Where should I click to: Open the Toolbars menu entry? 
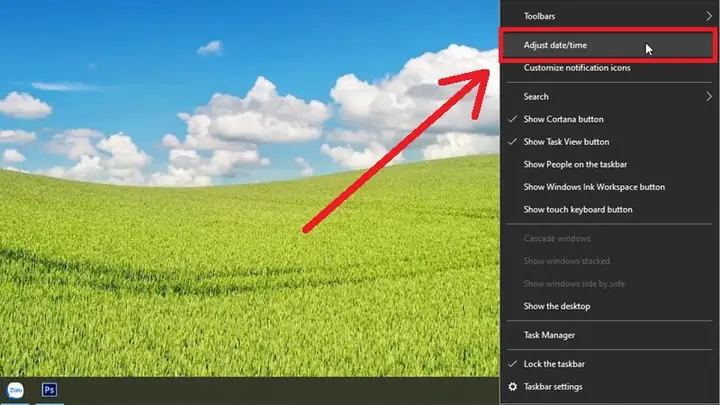(539, 16)
